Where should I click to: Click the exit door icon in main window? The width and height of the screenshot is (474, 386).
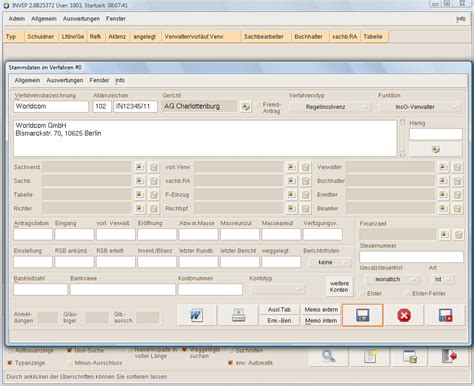point(449,356)
